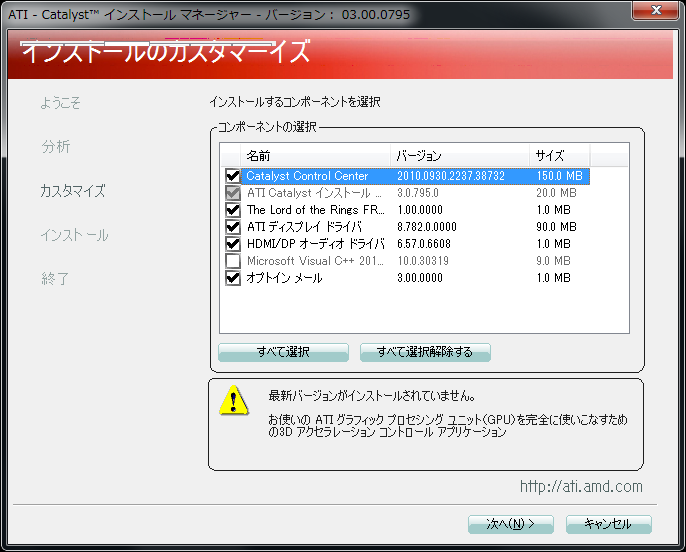
Task: Click the サイズ column header
Action: [x=559, y=156]
